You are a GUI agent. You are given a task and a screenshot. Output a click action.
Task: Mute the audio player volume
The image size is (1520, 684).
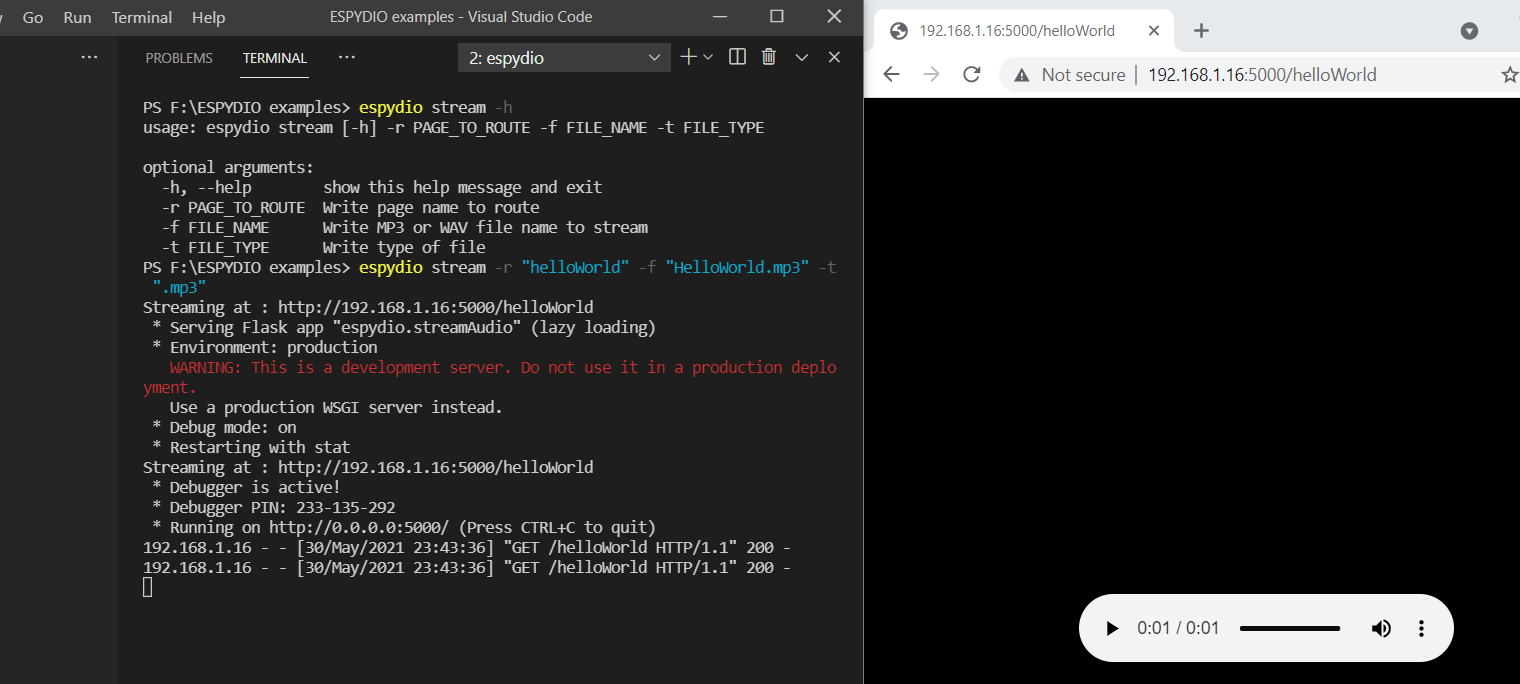[x=1381, y=629]
